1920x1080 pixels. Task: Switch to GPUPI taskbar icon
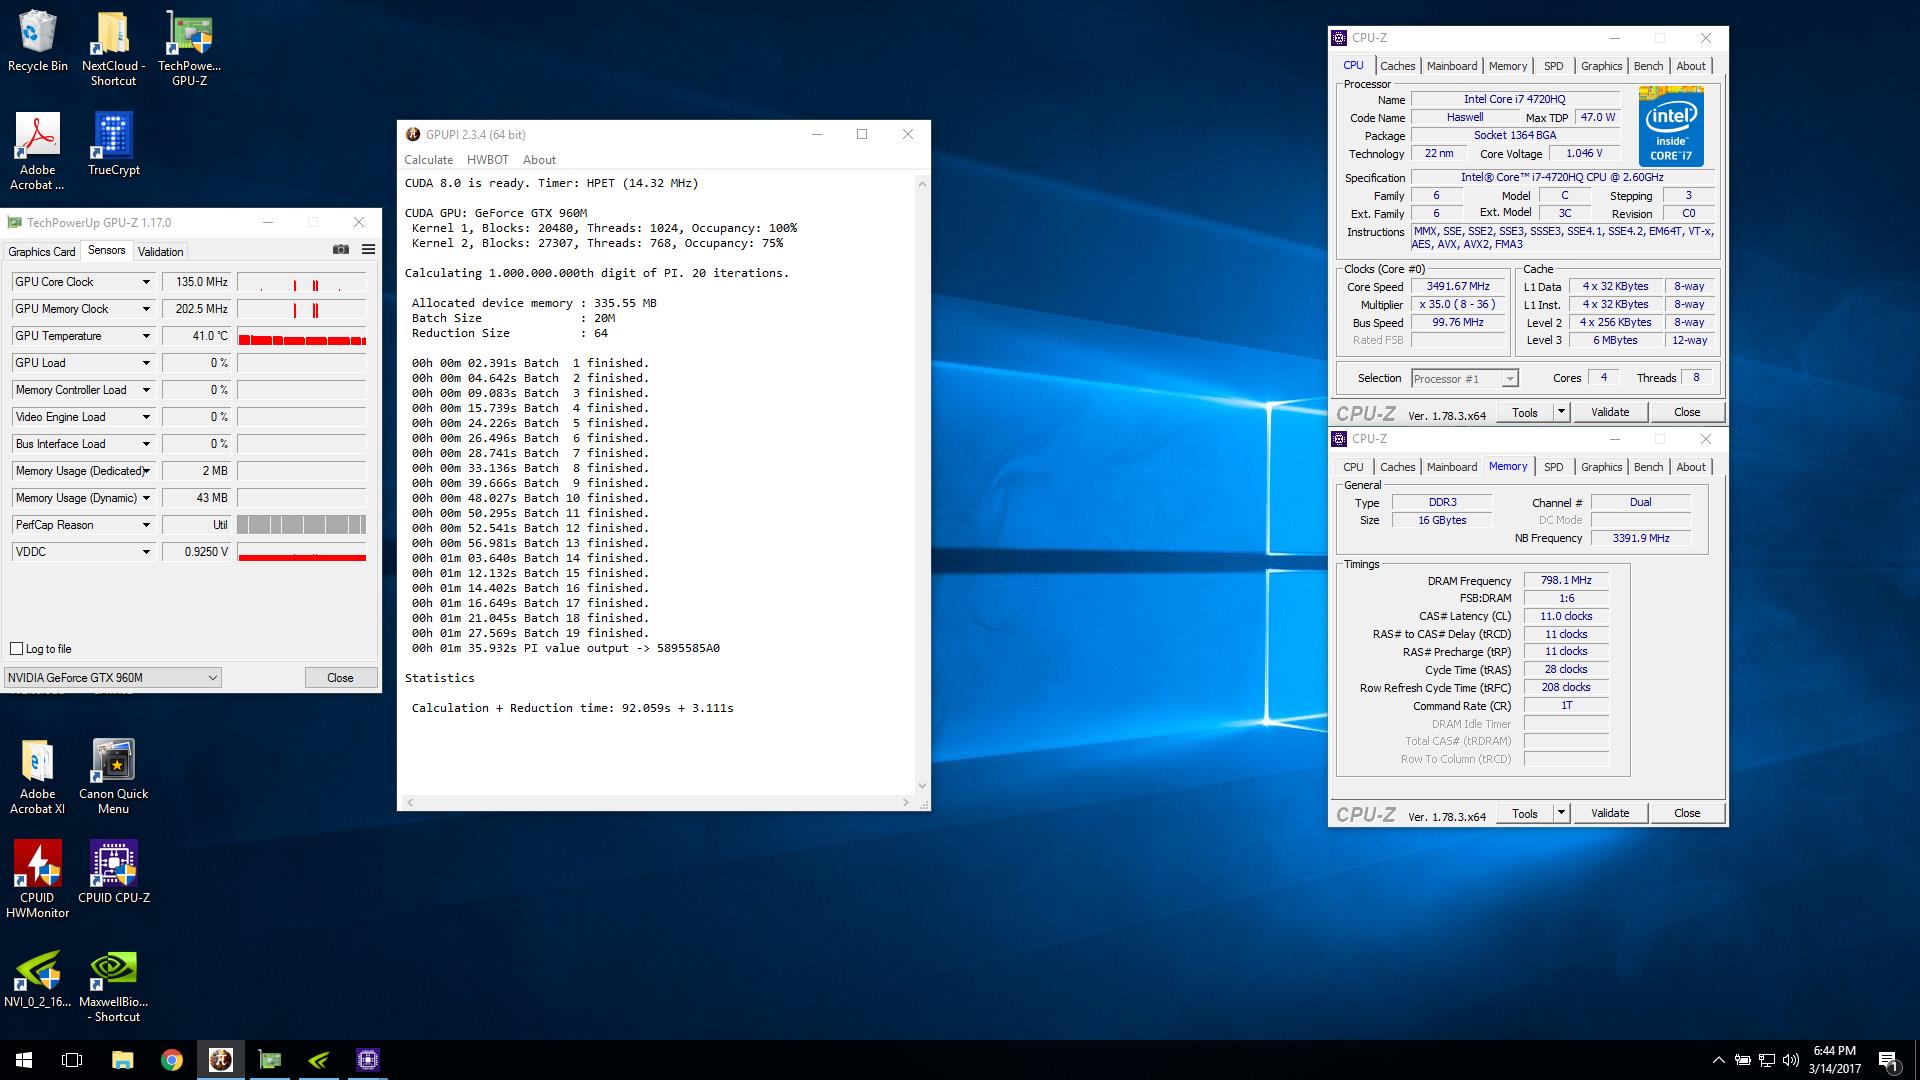pyautogui.click(x=220, y=1060)
